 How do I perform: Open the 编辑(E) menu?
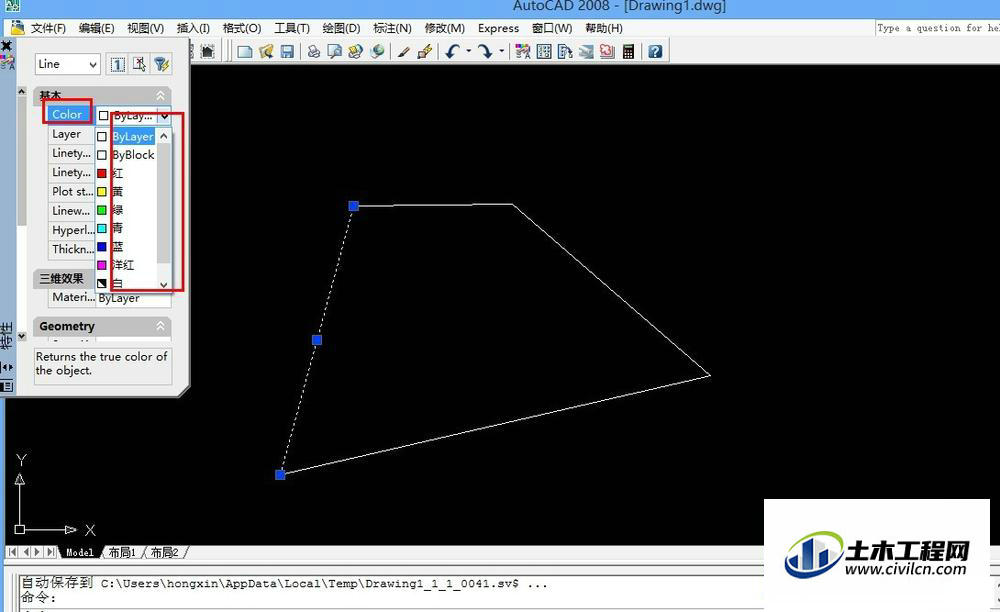coord(96,28)
